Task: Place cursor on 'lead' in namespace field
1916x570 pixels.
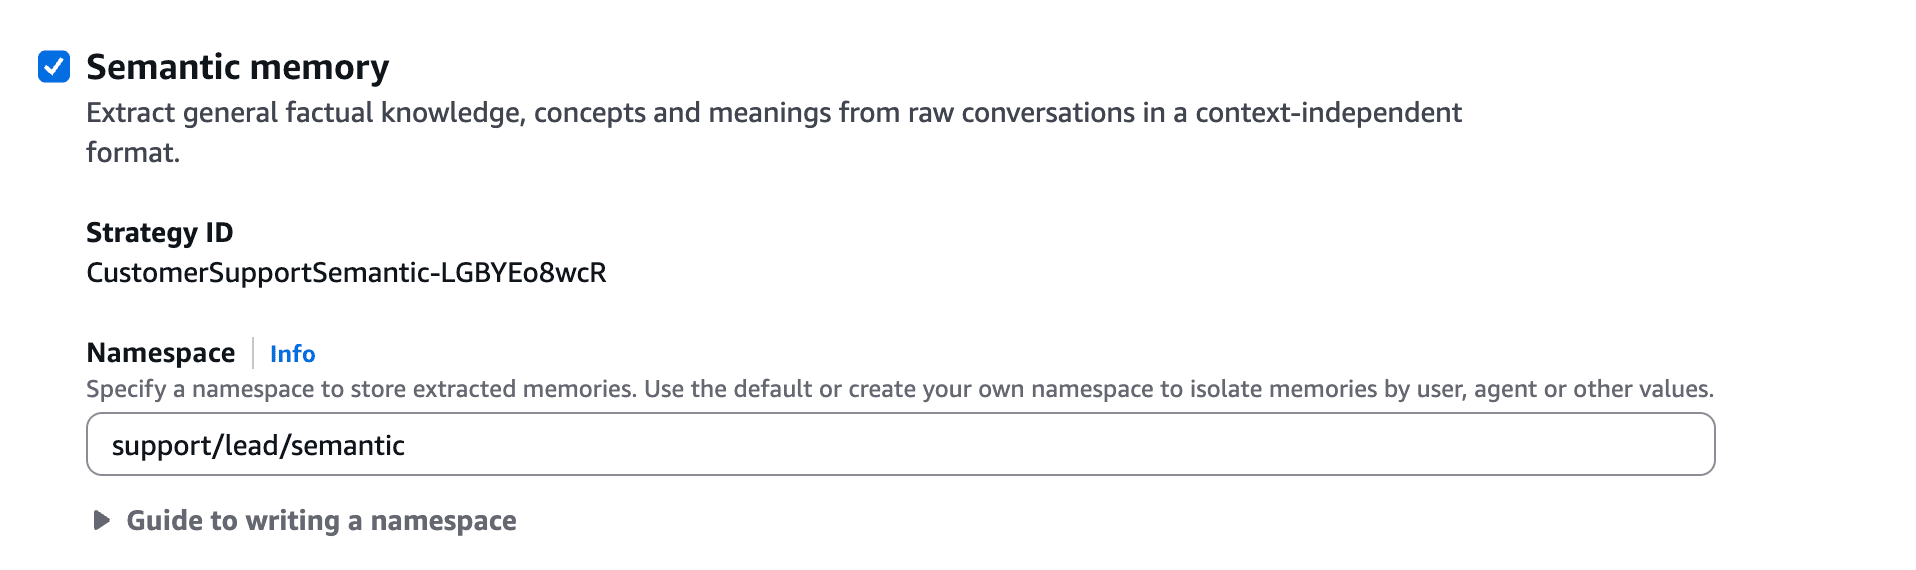Action: click(251, 446)
